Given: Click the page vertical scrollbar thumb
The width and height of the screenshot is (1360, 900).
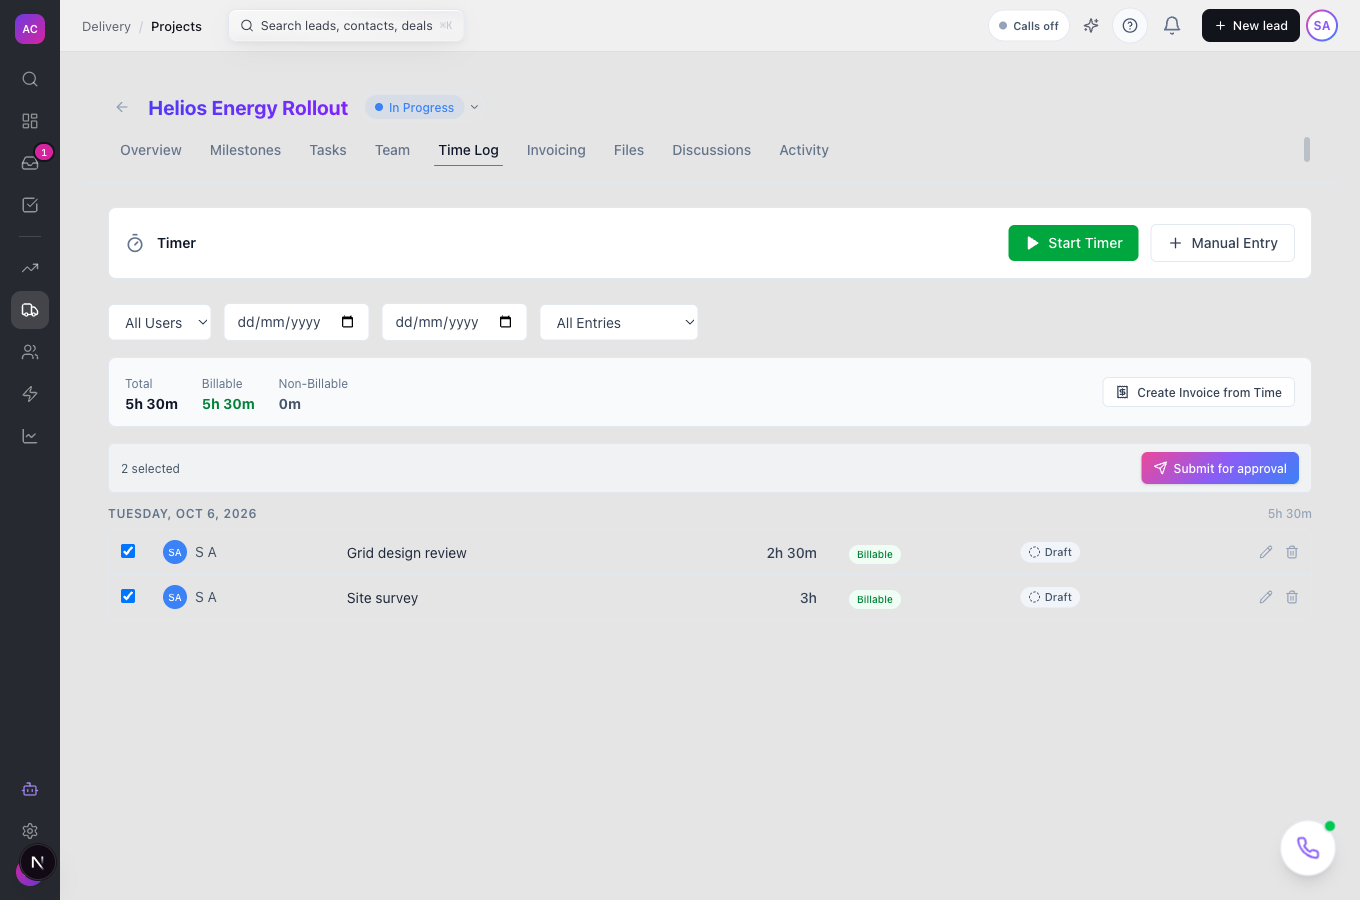Looking at the screenshot, I should coord(1307,150).
